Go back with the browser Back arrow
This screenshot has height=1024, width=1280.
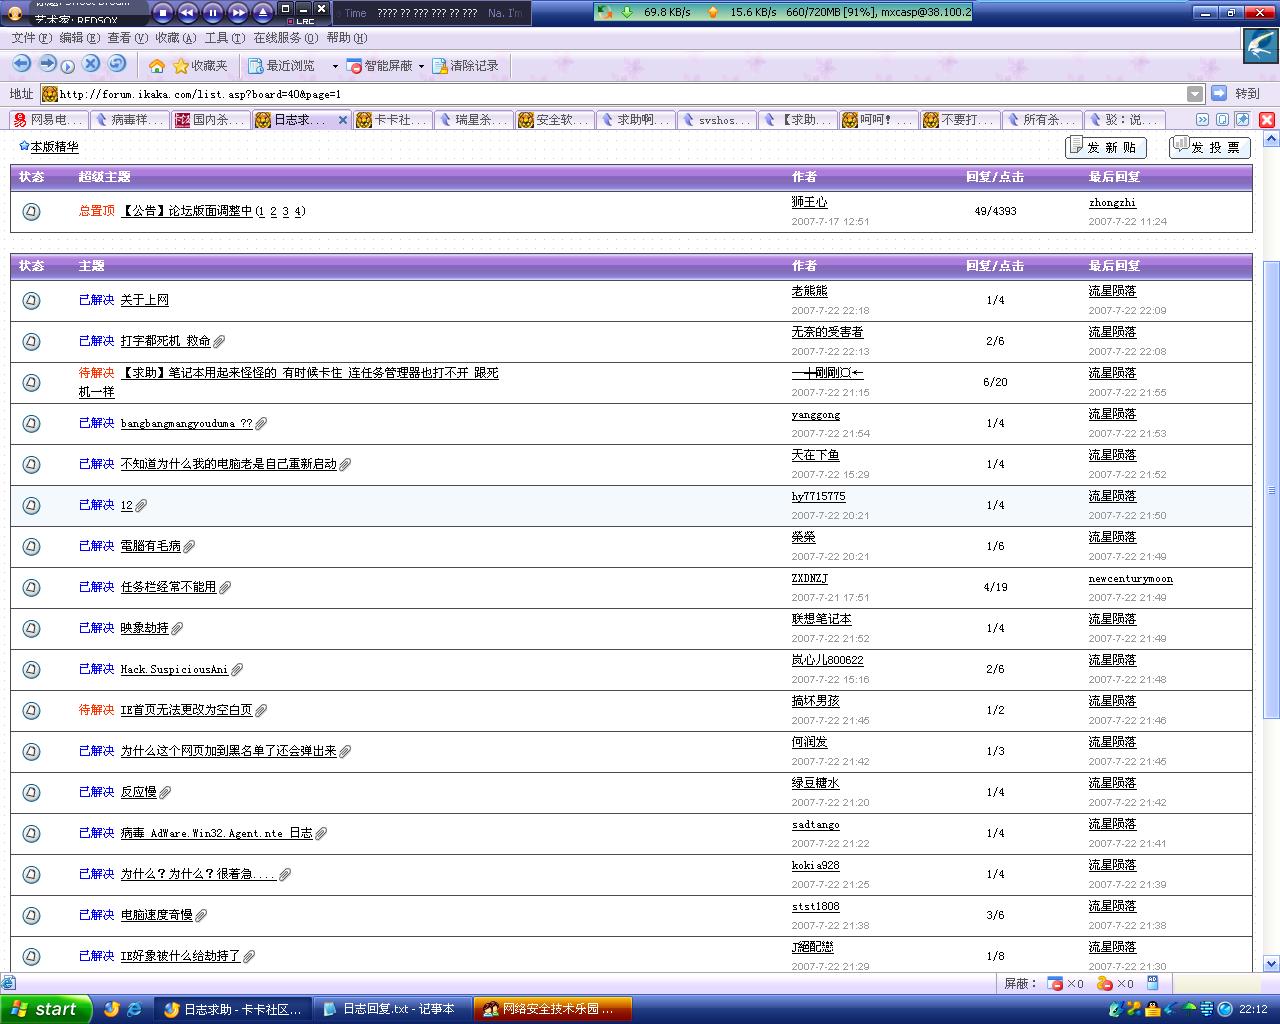(x=21, y=64)
